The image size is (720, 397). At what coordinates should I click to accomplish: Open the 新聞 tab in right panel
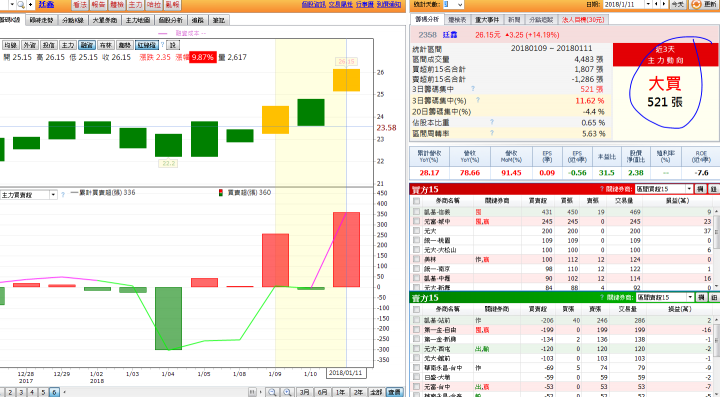[514, 20]
